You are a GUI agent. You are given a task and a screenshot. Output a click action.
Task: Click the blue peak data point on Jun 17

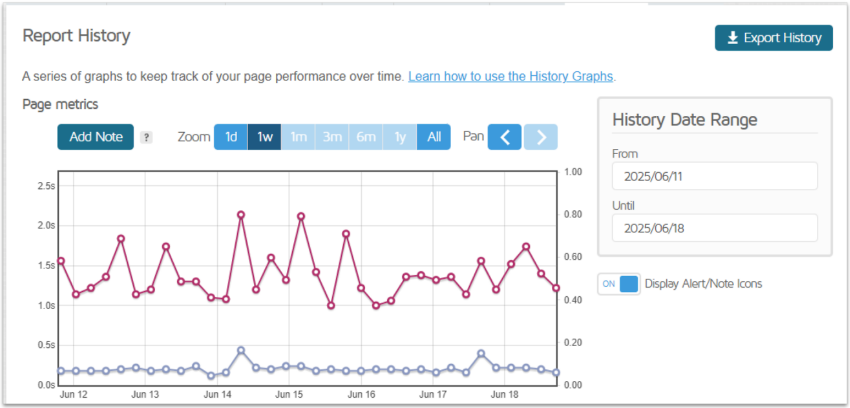481,353
